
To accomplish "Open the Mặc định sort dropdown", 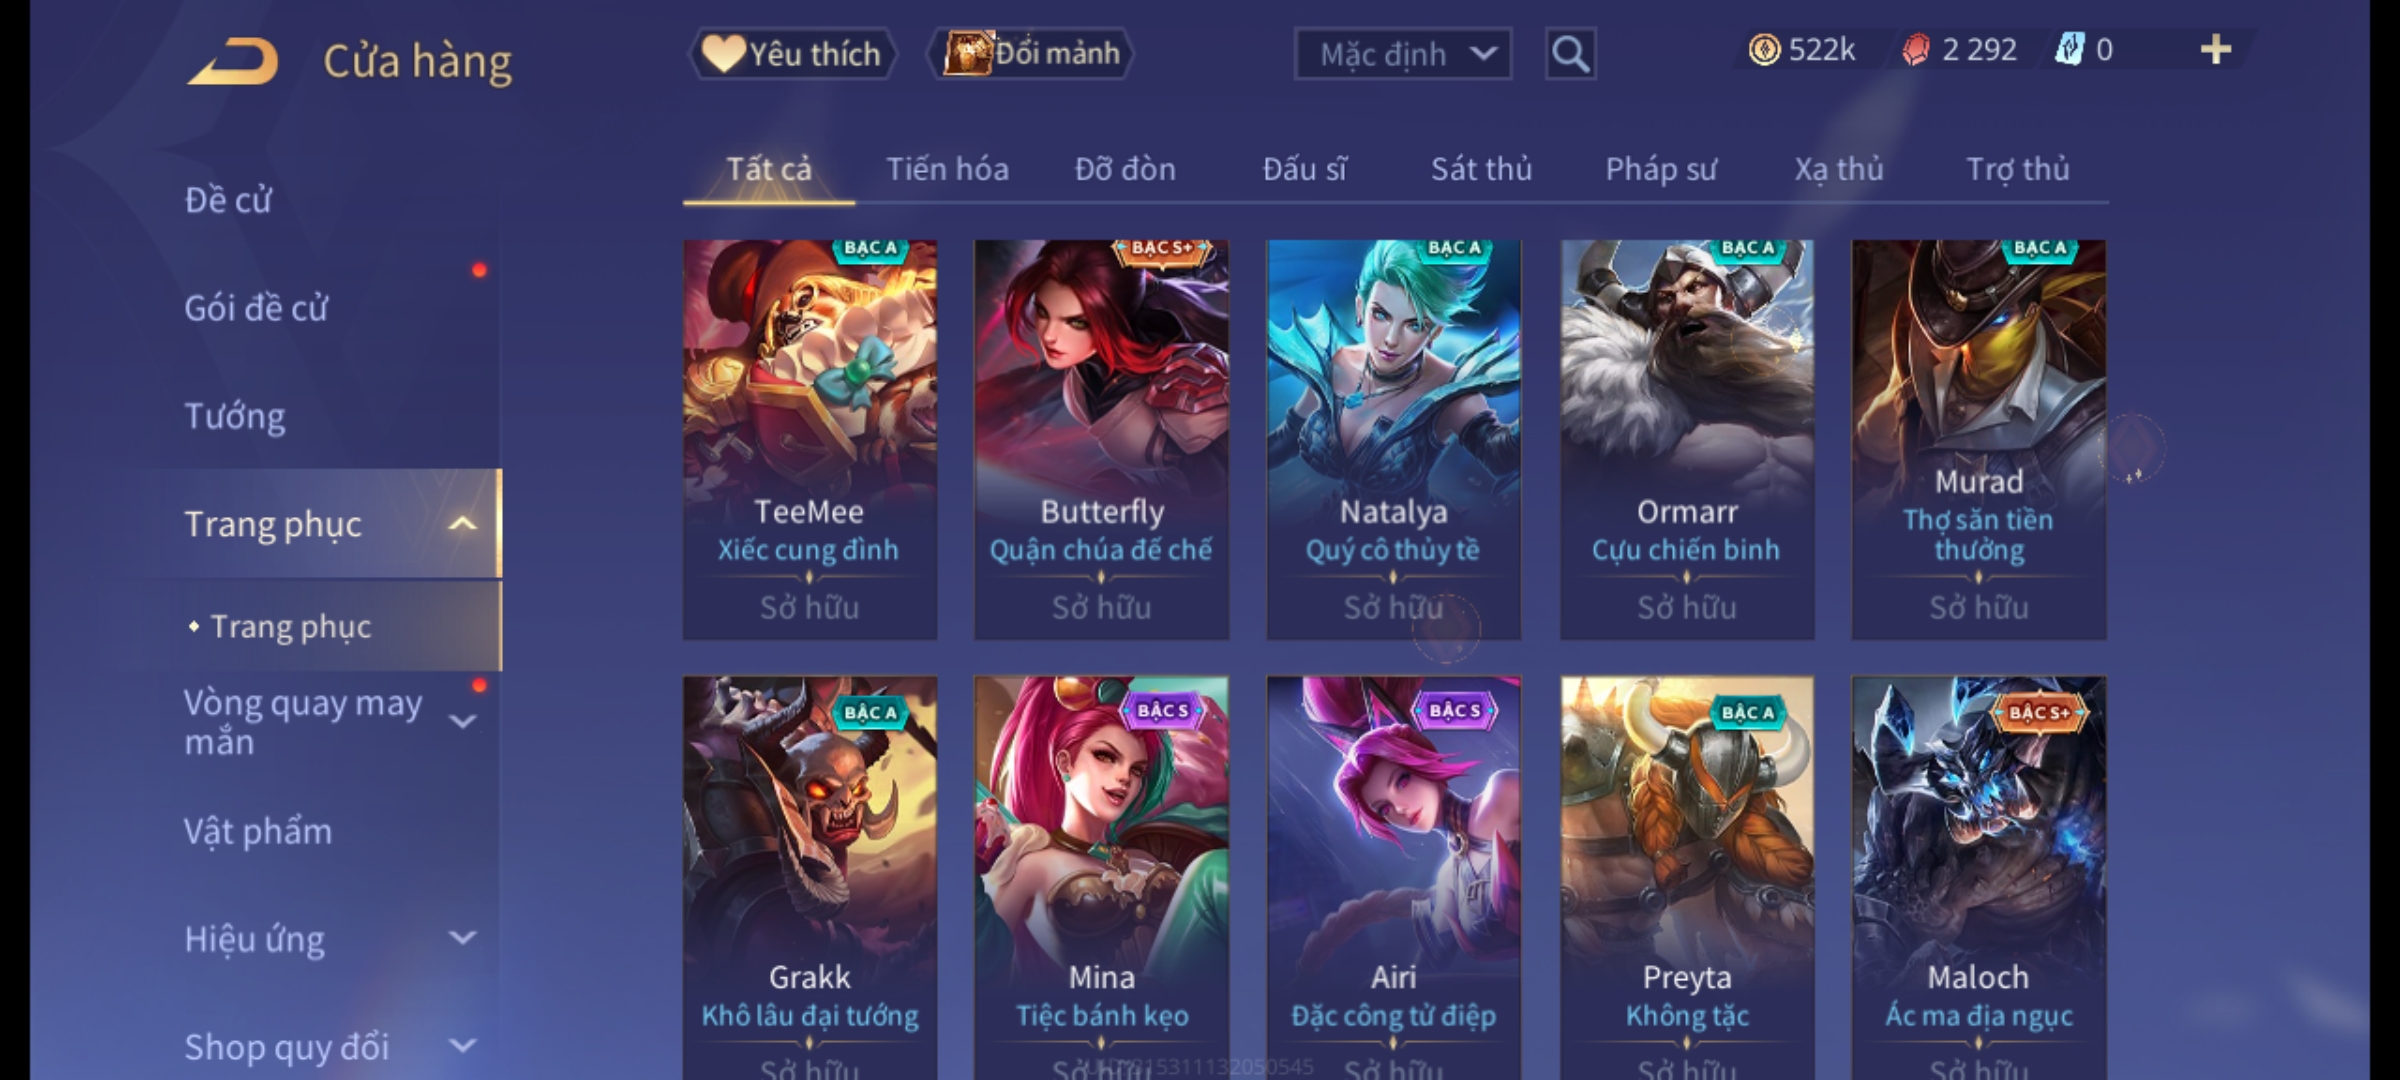I will (x=1402, y=54).
